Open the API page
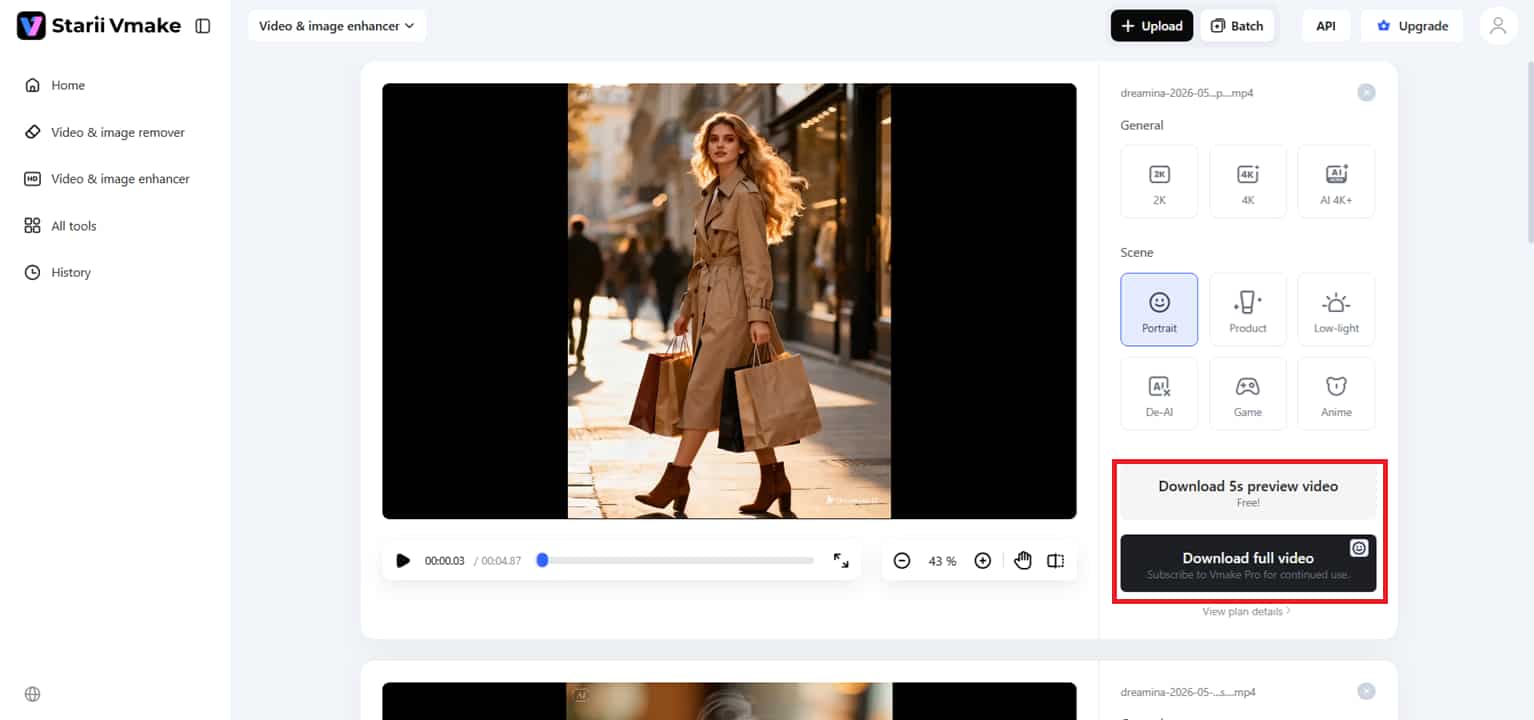 [1326, 26]
